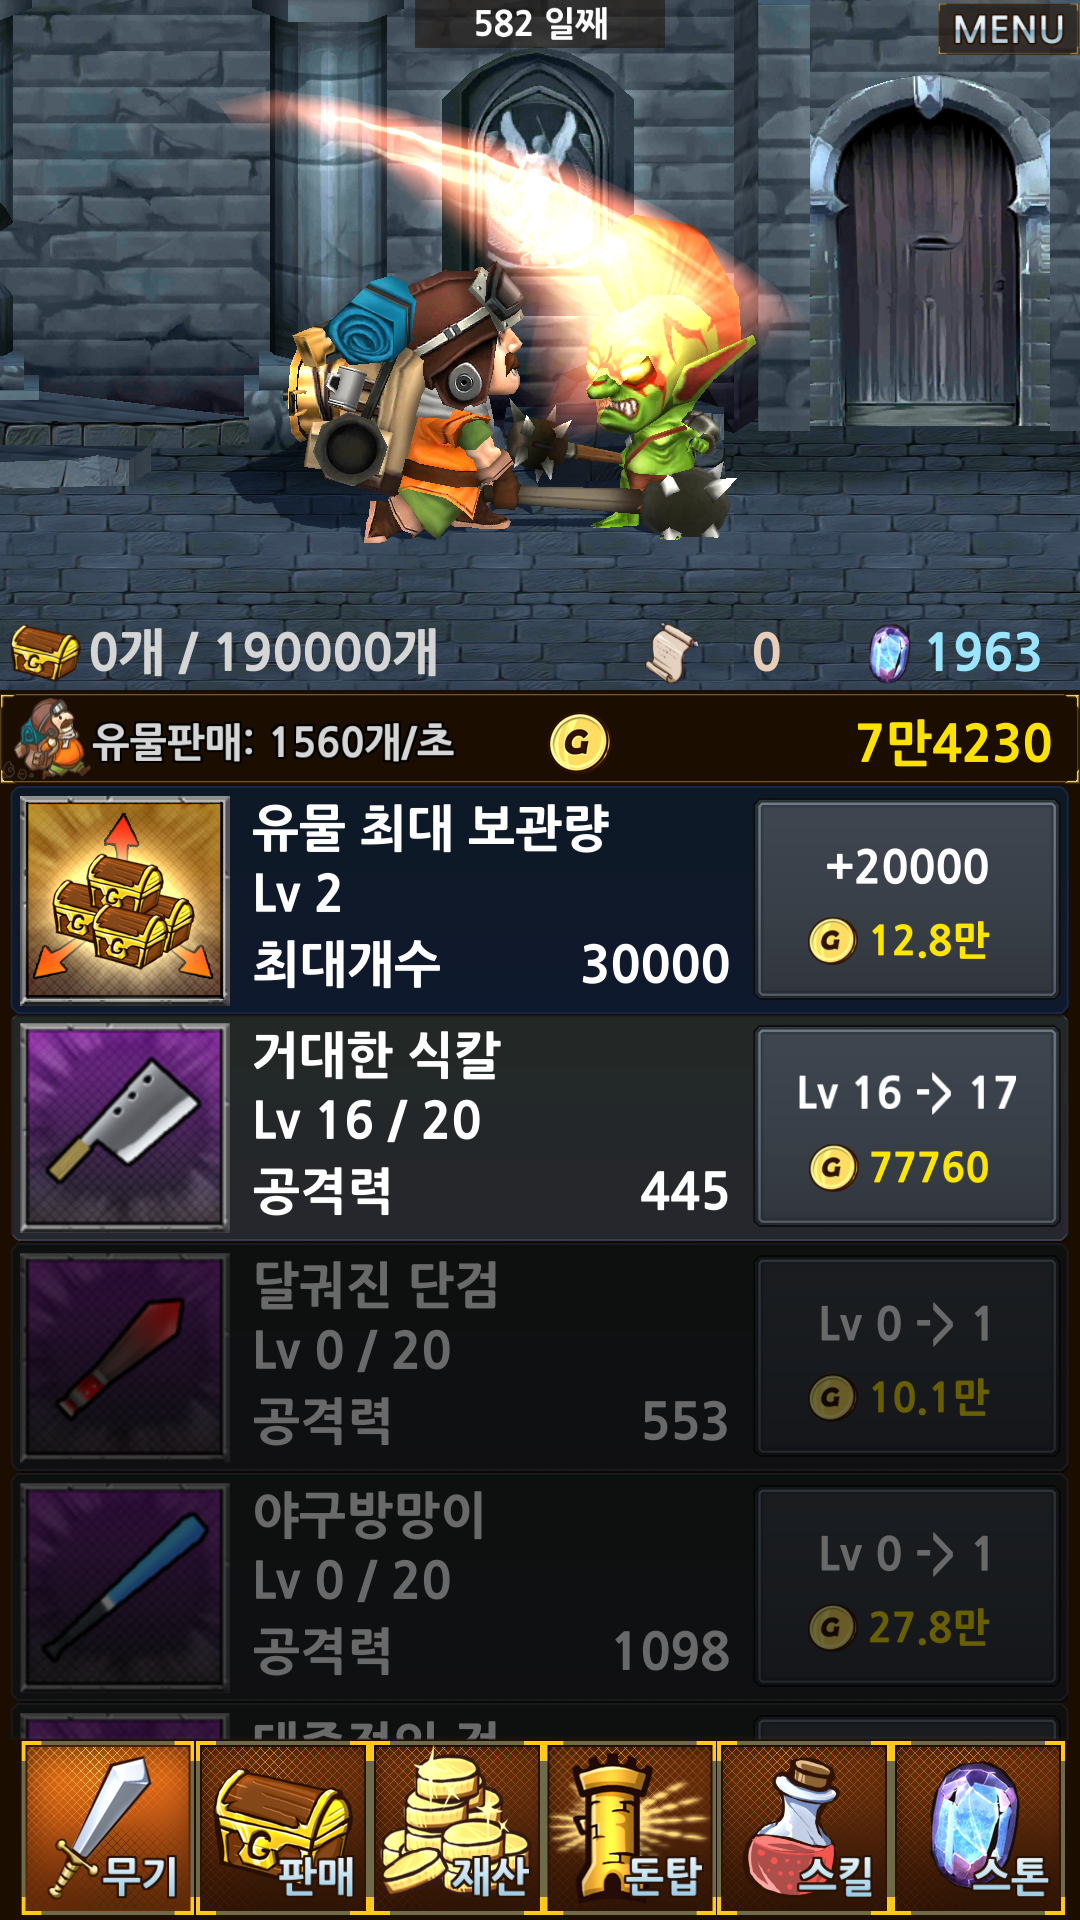Viewport: 1080px width, 1920px height.
Task: Tap the treasure chest counter icon
Action: (45, 652)
